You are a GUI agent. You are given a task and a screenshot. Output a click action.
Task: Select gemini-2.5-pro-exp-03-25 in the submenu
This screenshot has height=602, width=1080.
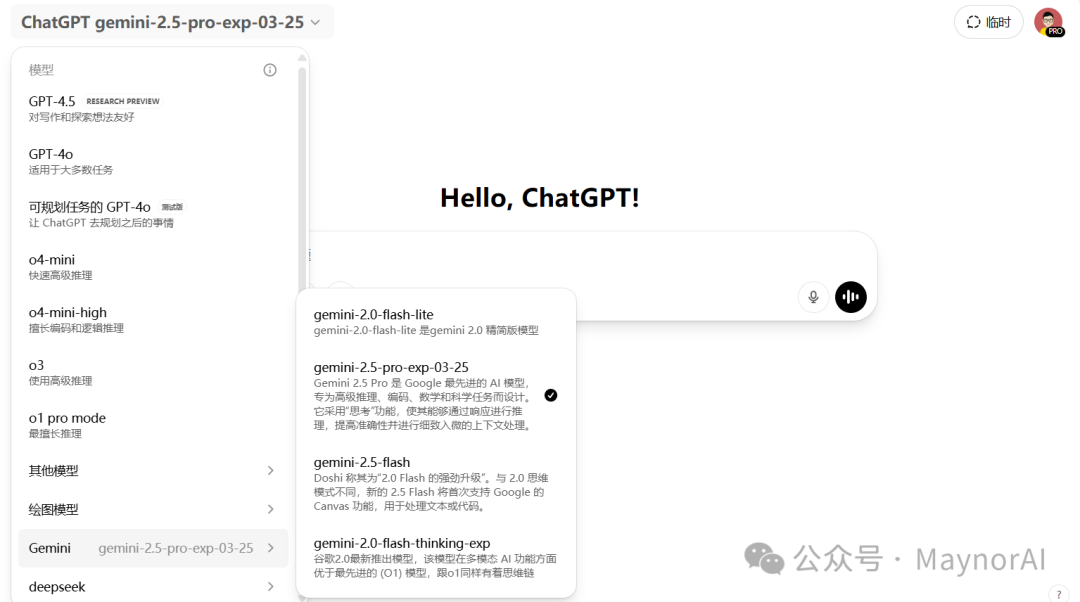(x=436, y=395)
